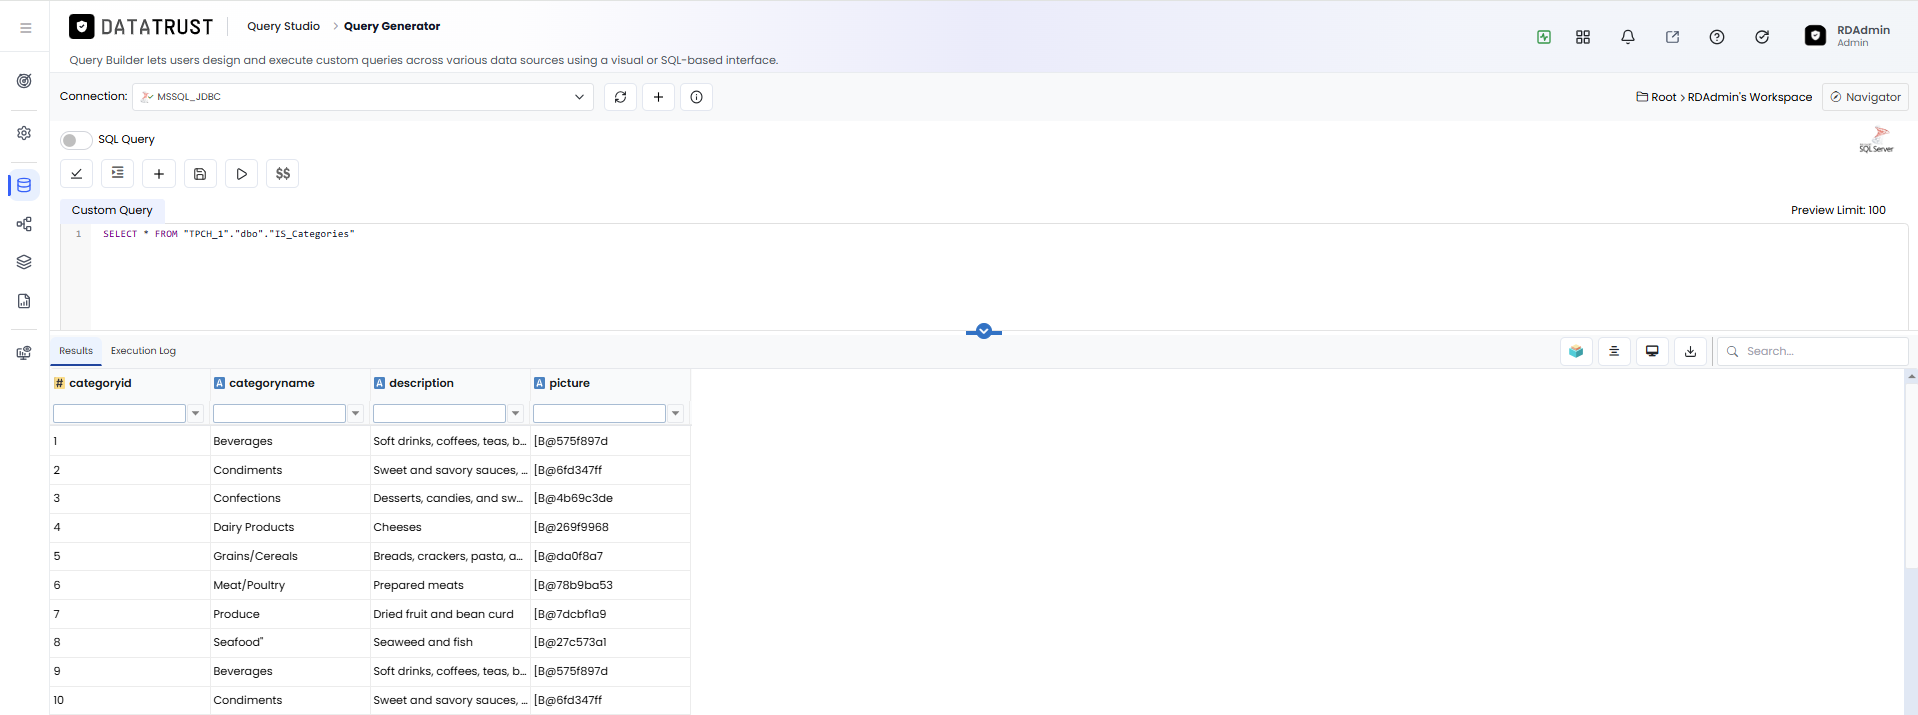Image resolution: width=1918 pixels, height=715 pixels.
Task: Click the DATATRUST logo
Action: [x=141, y=27]
